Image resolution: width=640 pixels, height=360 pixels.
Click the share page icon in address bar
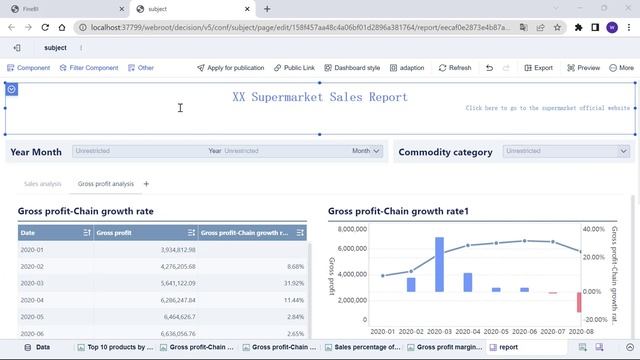540,27
